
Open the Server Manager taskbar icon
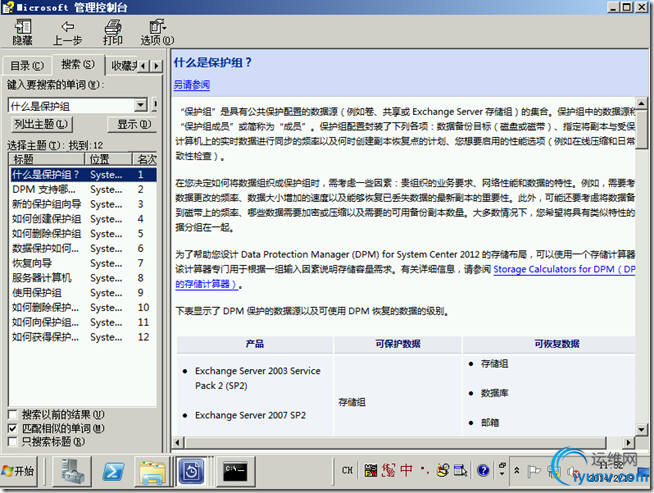[x=74, y=471]
